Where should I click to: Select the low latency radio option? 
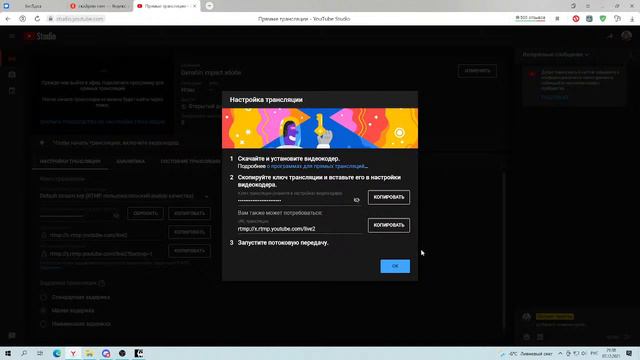(43, 311)
